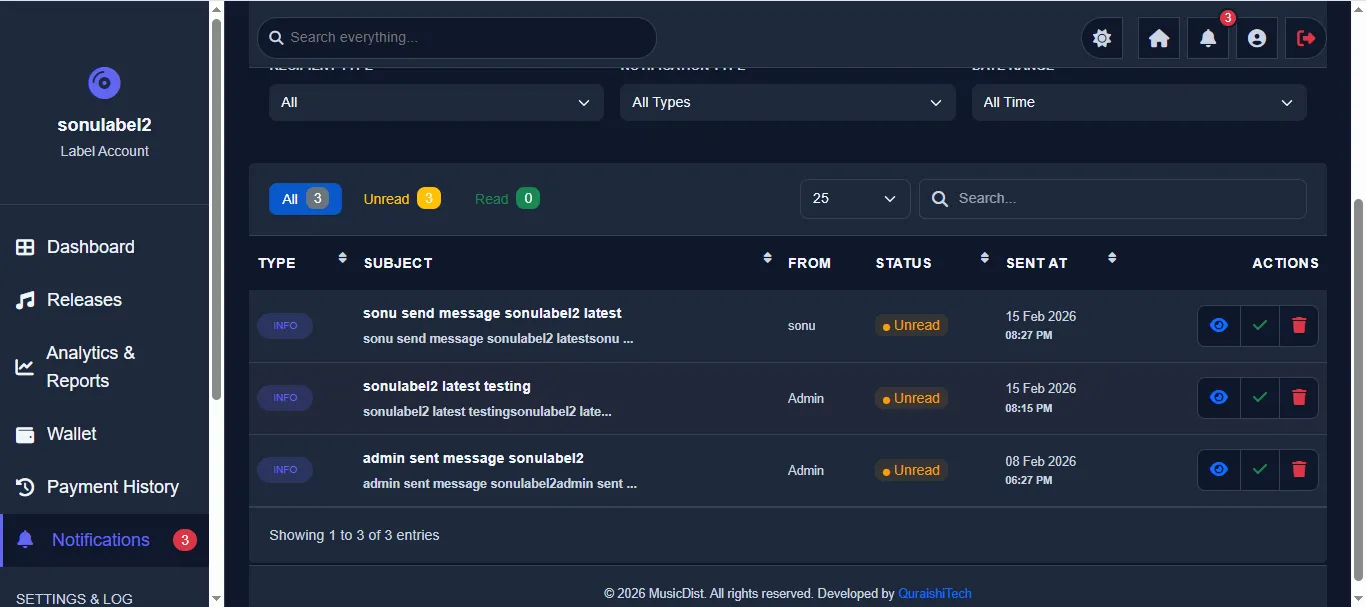This screenshot has height=607, width=1366.
Task: Open Notifications in the sidebar
Action: click(x=104, y=540)
